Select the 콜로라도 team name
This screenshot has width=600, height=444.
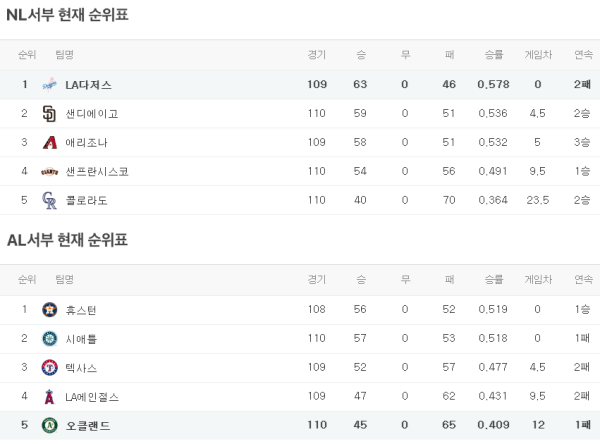(x=86, y=201)
